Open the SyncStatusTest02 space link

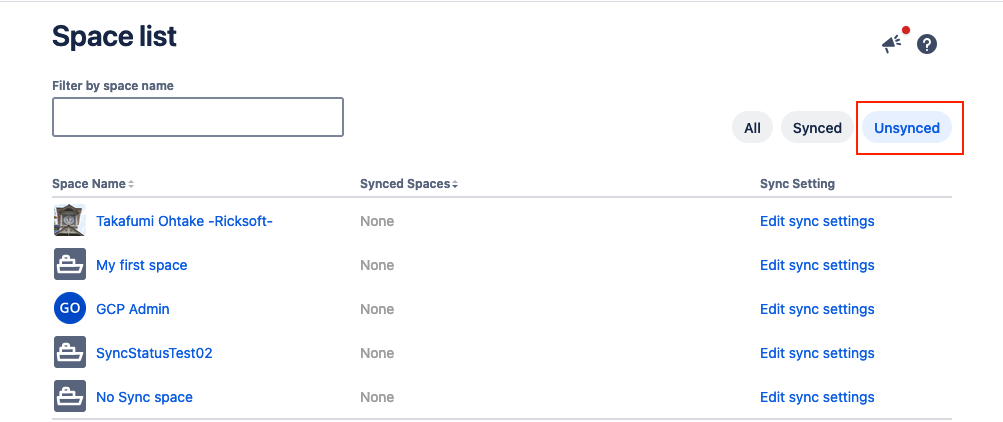[x=154, y=353]
